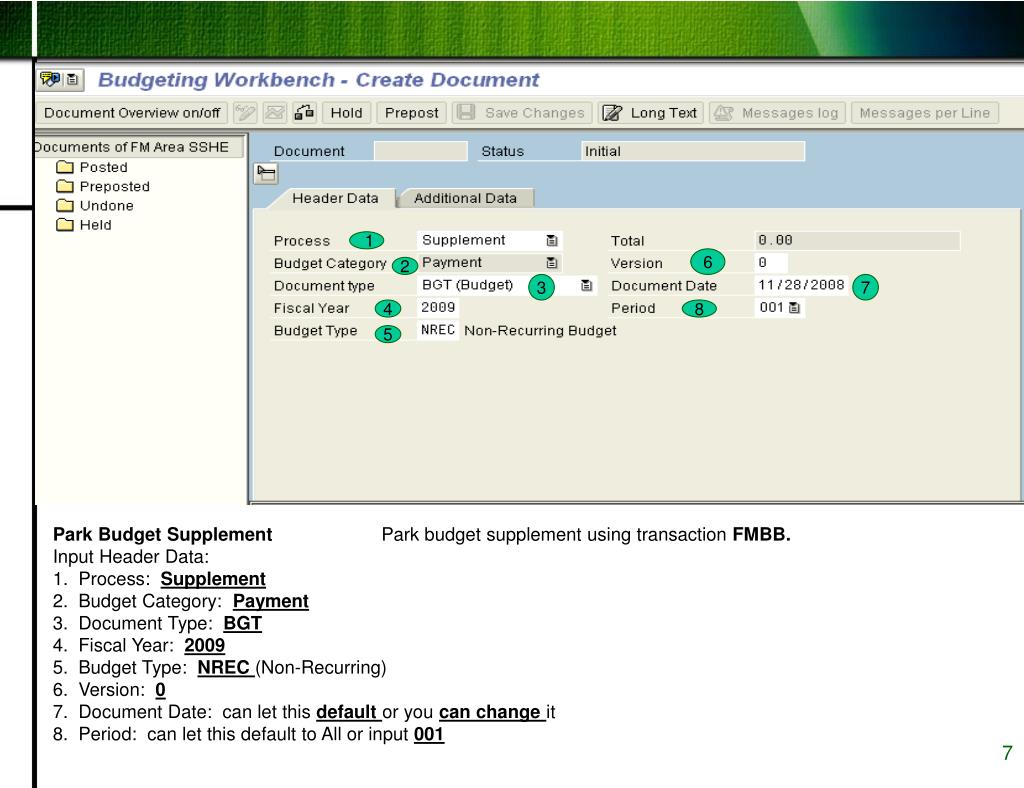The height and width of the screenshot is (788, 1024).
Task: Click the Period field label
Action: [x=633, y=308]
